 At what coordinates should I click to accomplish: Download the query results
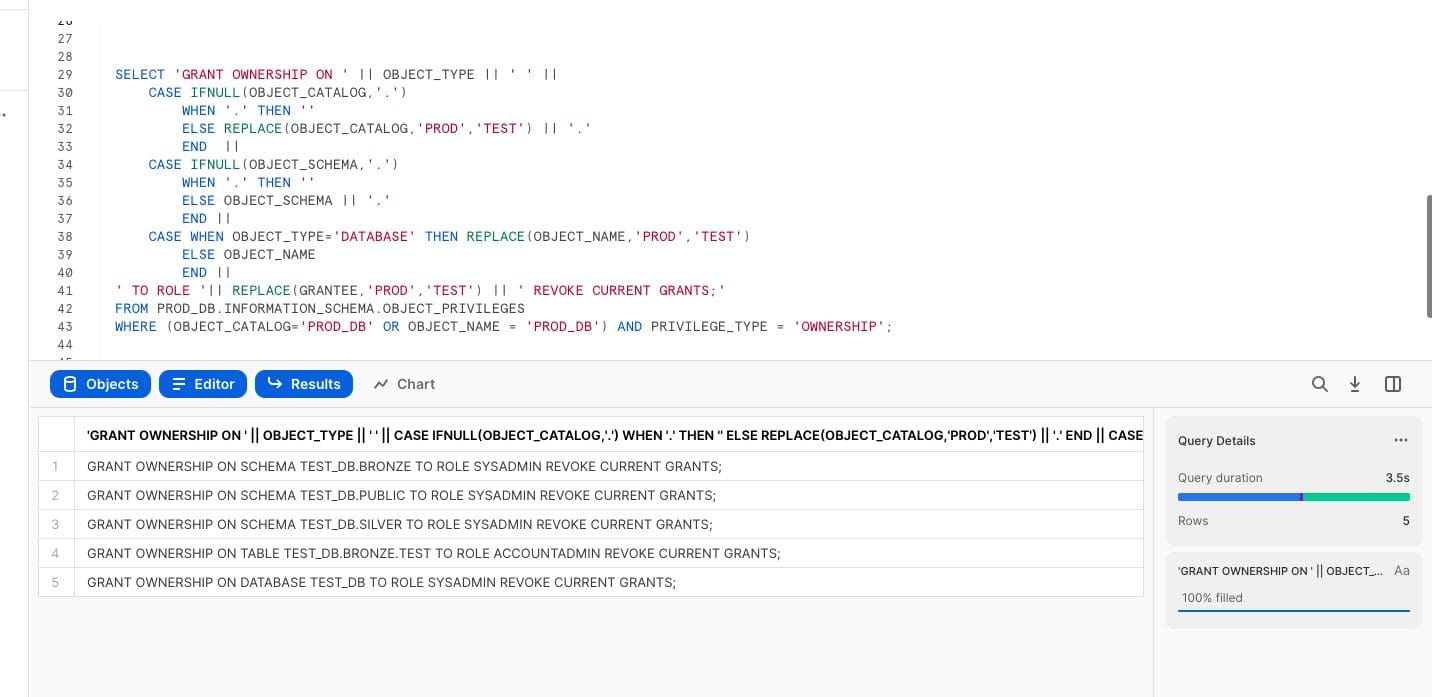[x=1355, y=384]
